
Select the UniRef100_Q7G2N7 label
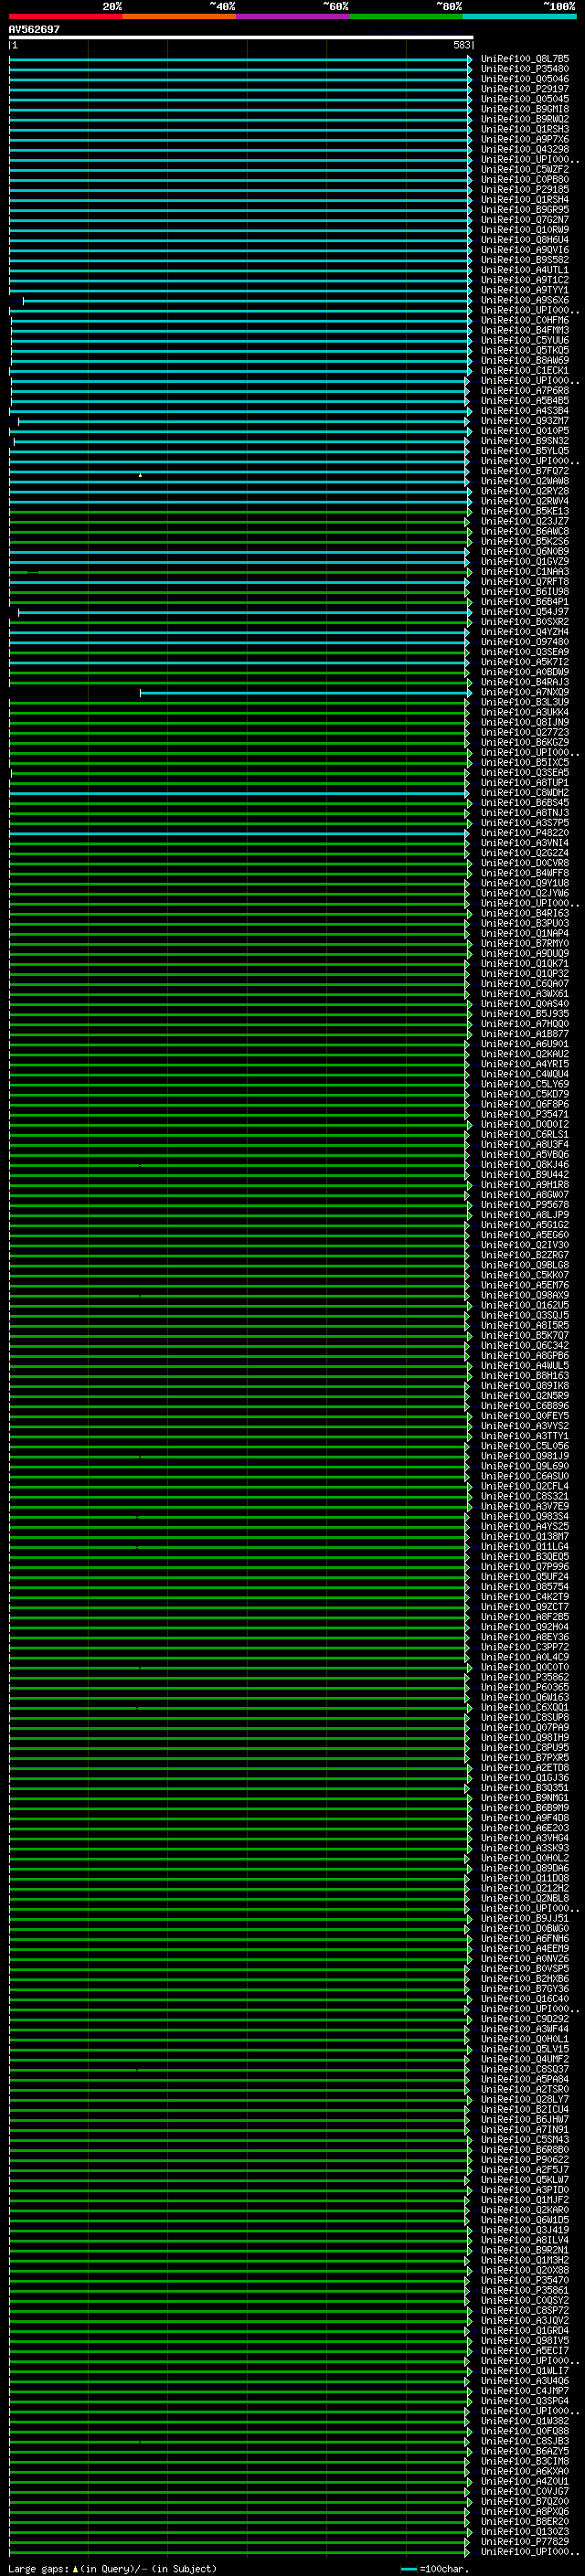point(525,219)
